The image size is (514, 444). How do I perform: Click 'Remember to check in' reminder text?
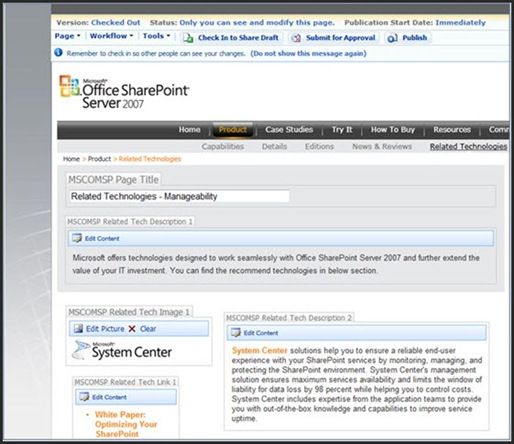tap(156, 53)
